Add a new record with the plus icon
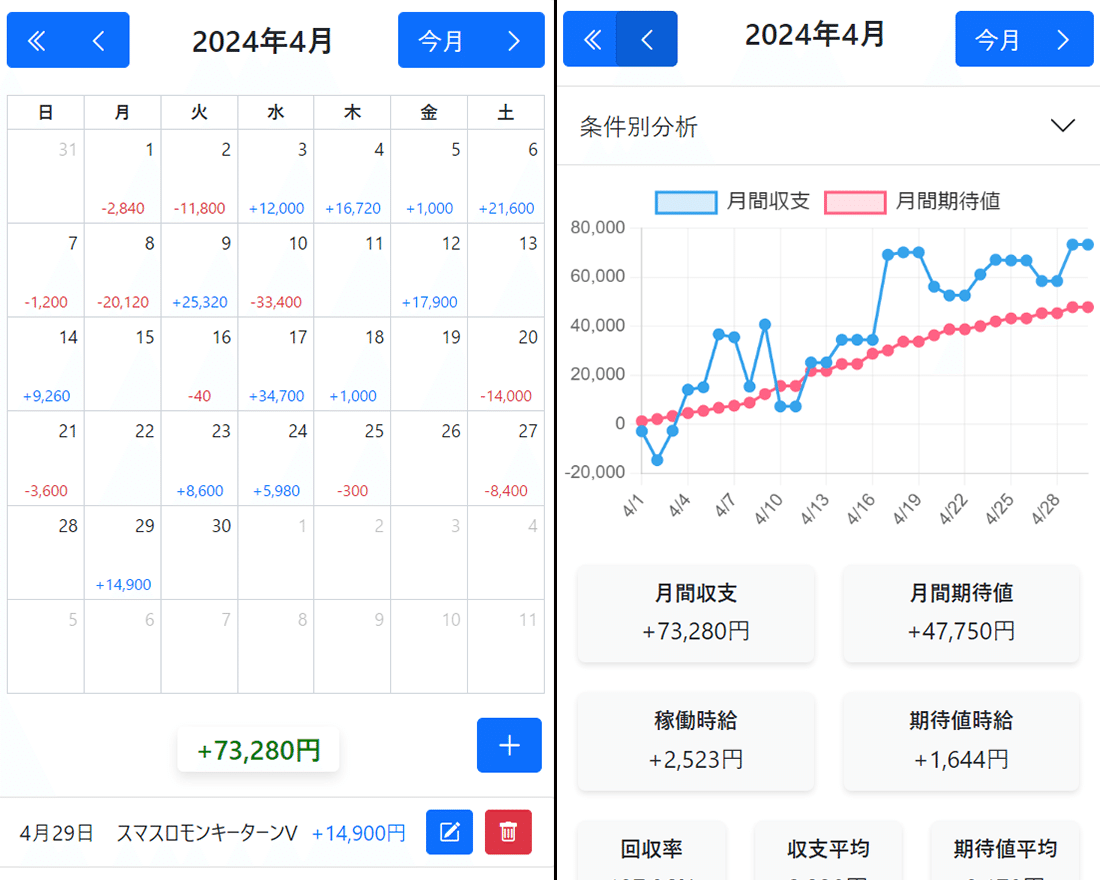Image resolution: width=1100 pixels, height=880 pixels. click(x=509, y=745)
